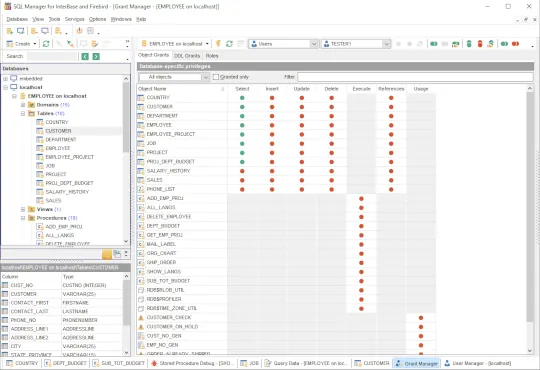Image resolution: width=540 pixels, height=370 pixels.
Task: Go to next search result arrow
Action: coord(96,56)
